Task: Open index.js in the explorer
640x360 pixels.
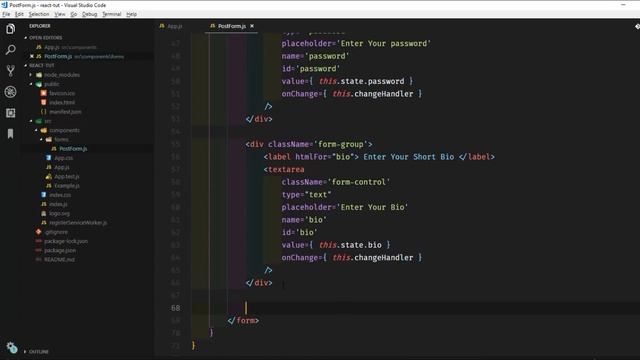Action: pyautogui.click(x=58, y=204)
